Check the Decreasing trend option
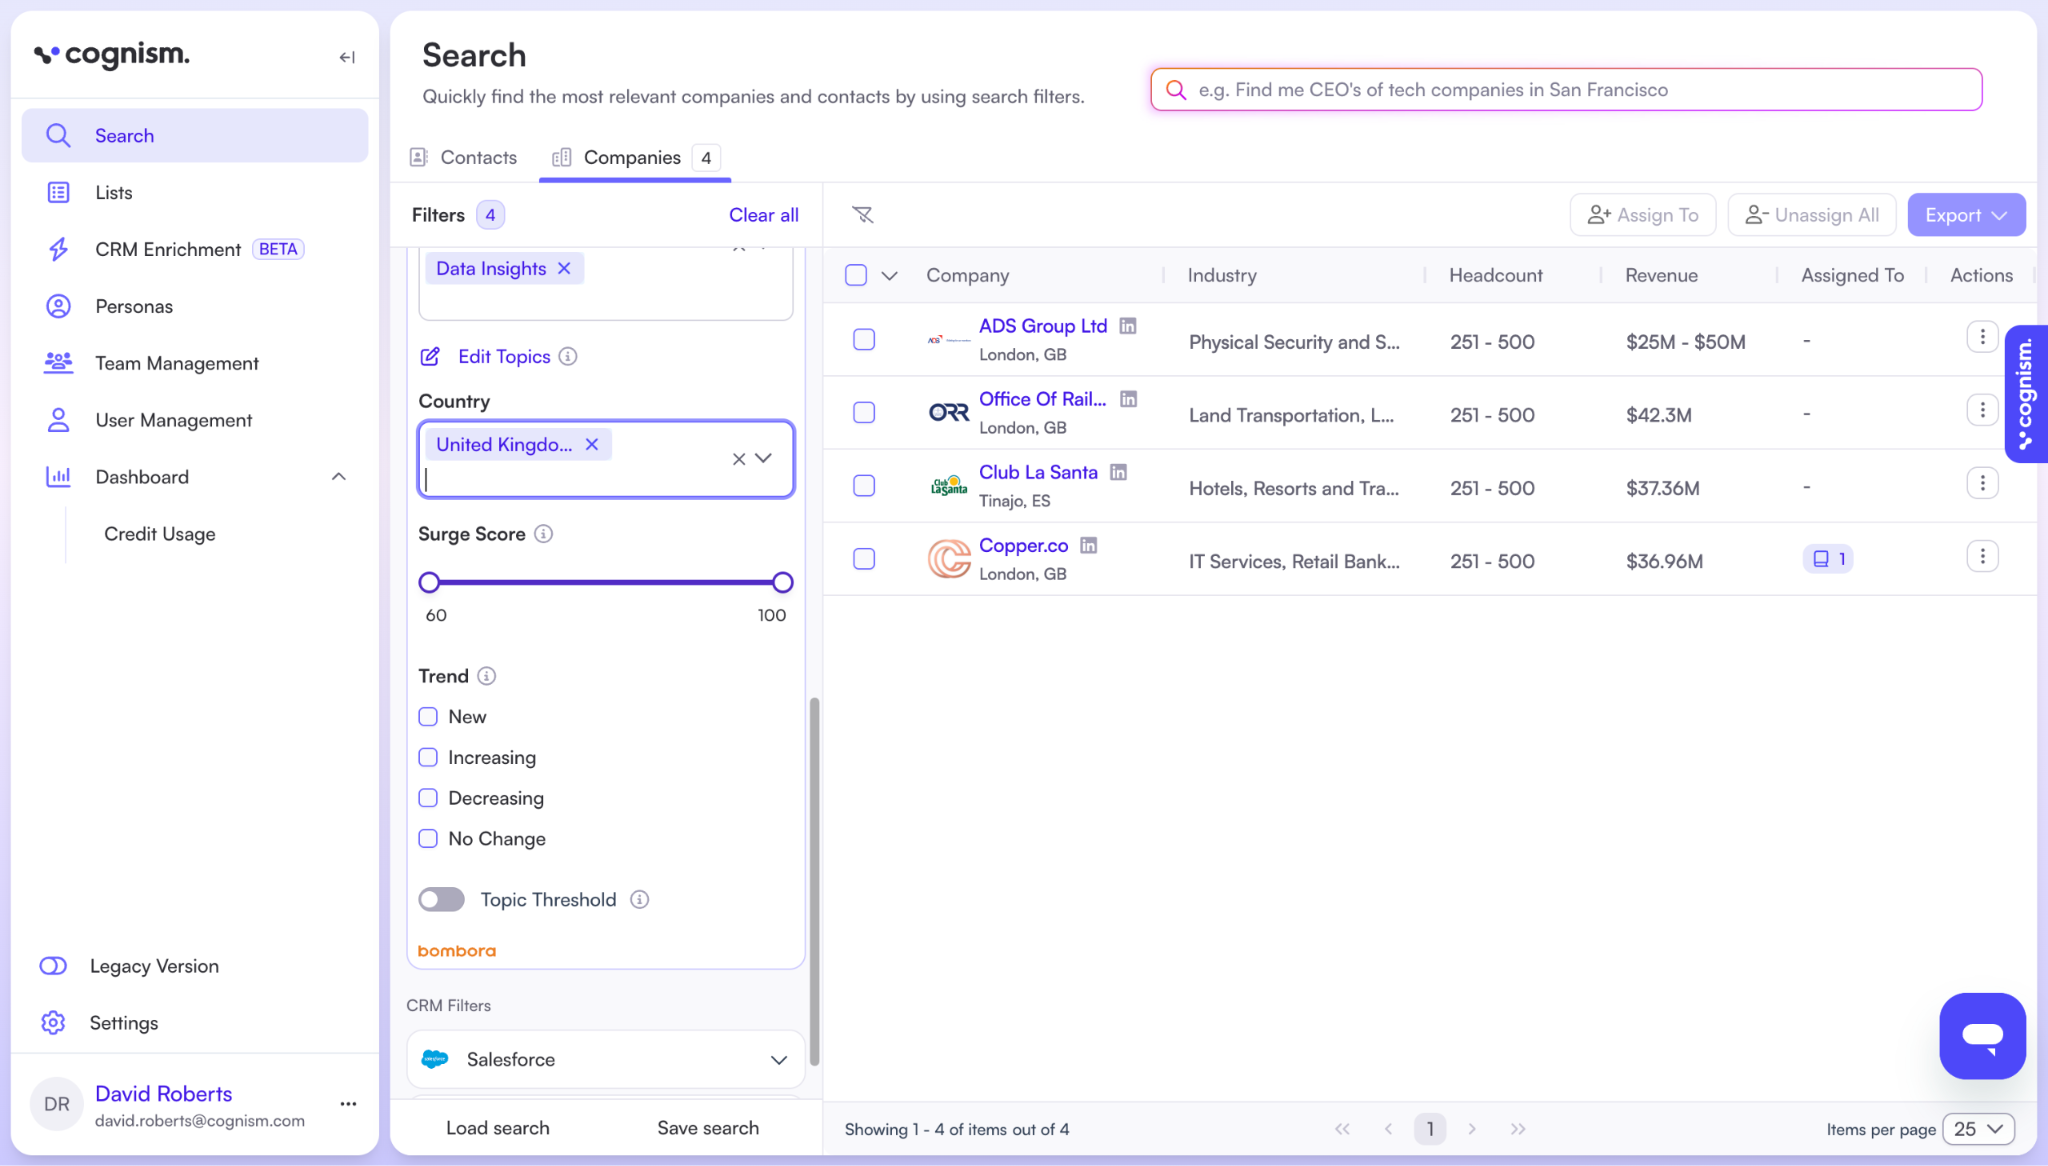 428,798
